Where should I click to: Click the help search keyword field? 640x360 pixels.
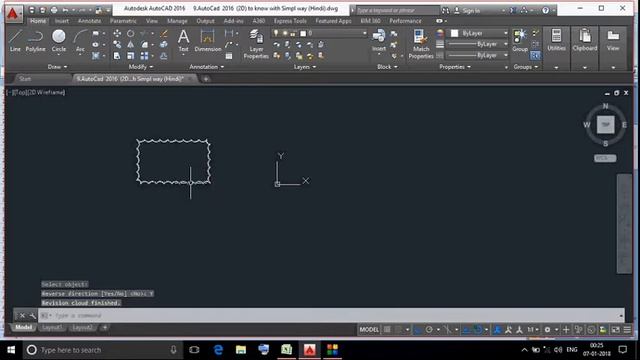click(398, 11)
